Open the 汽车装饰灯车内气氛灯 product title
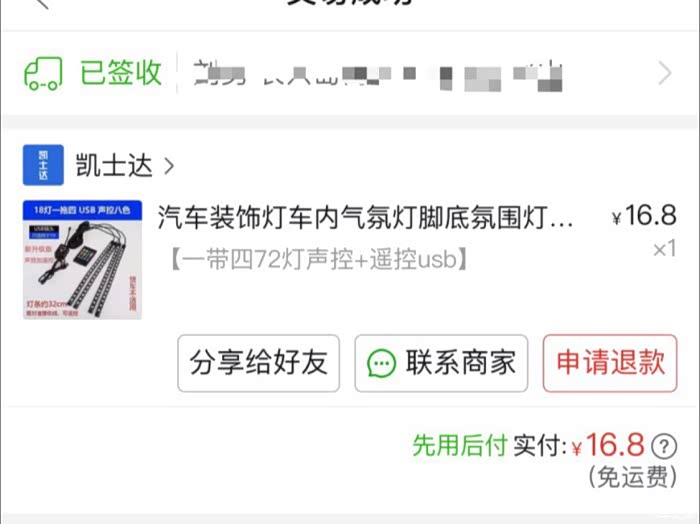This screenshot has height=524, width=700. 365,218
